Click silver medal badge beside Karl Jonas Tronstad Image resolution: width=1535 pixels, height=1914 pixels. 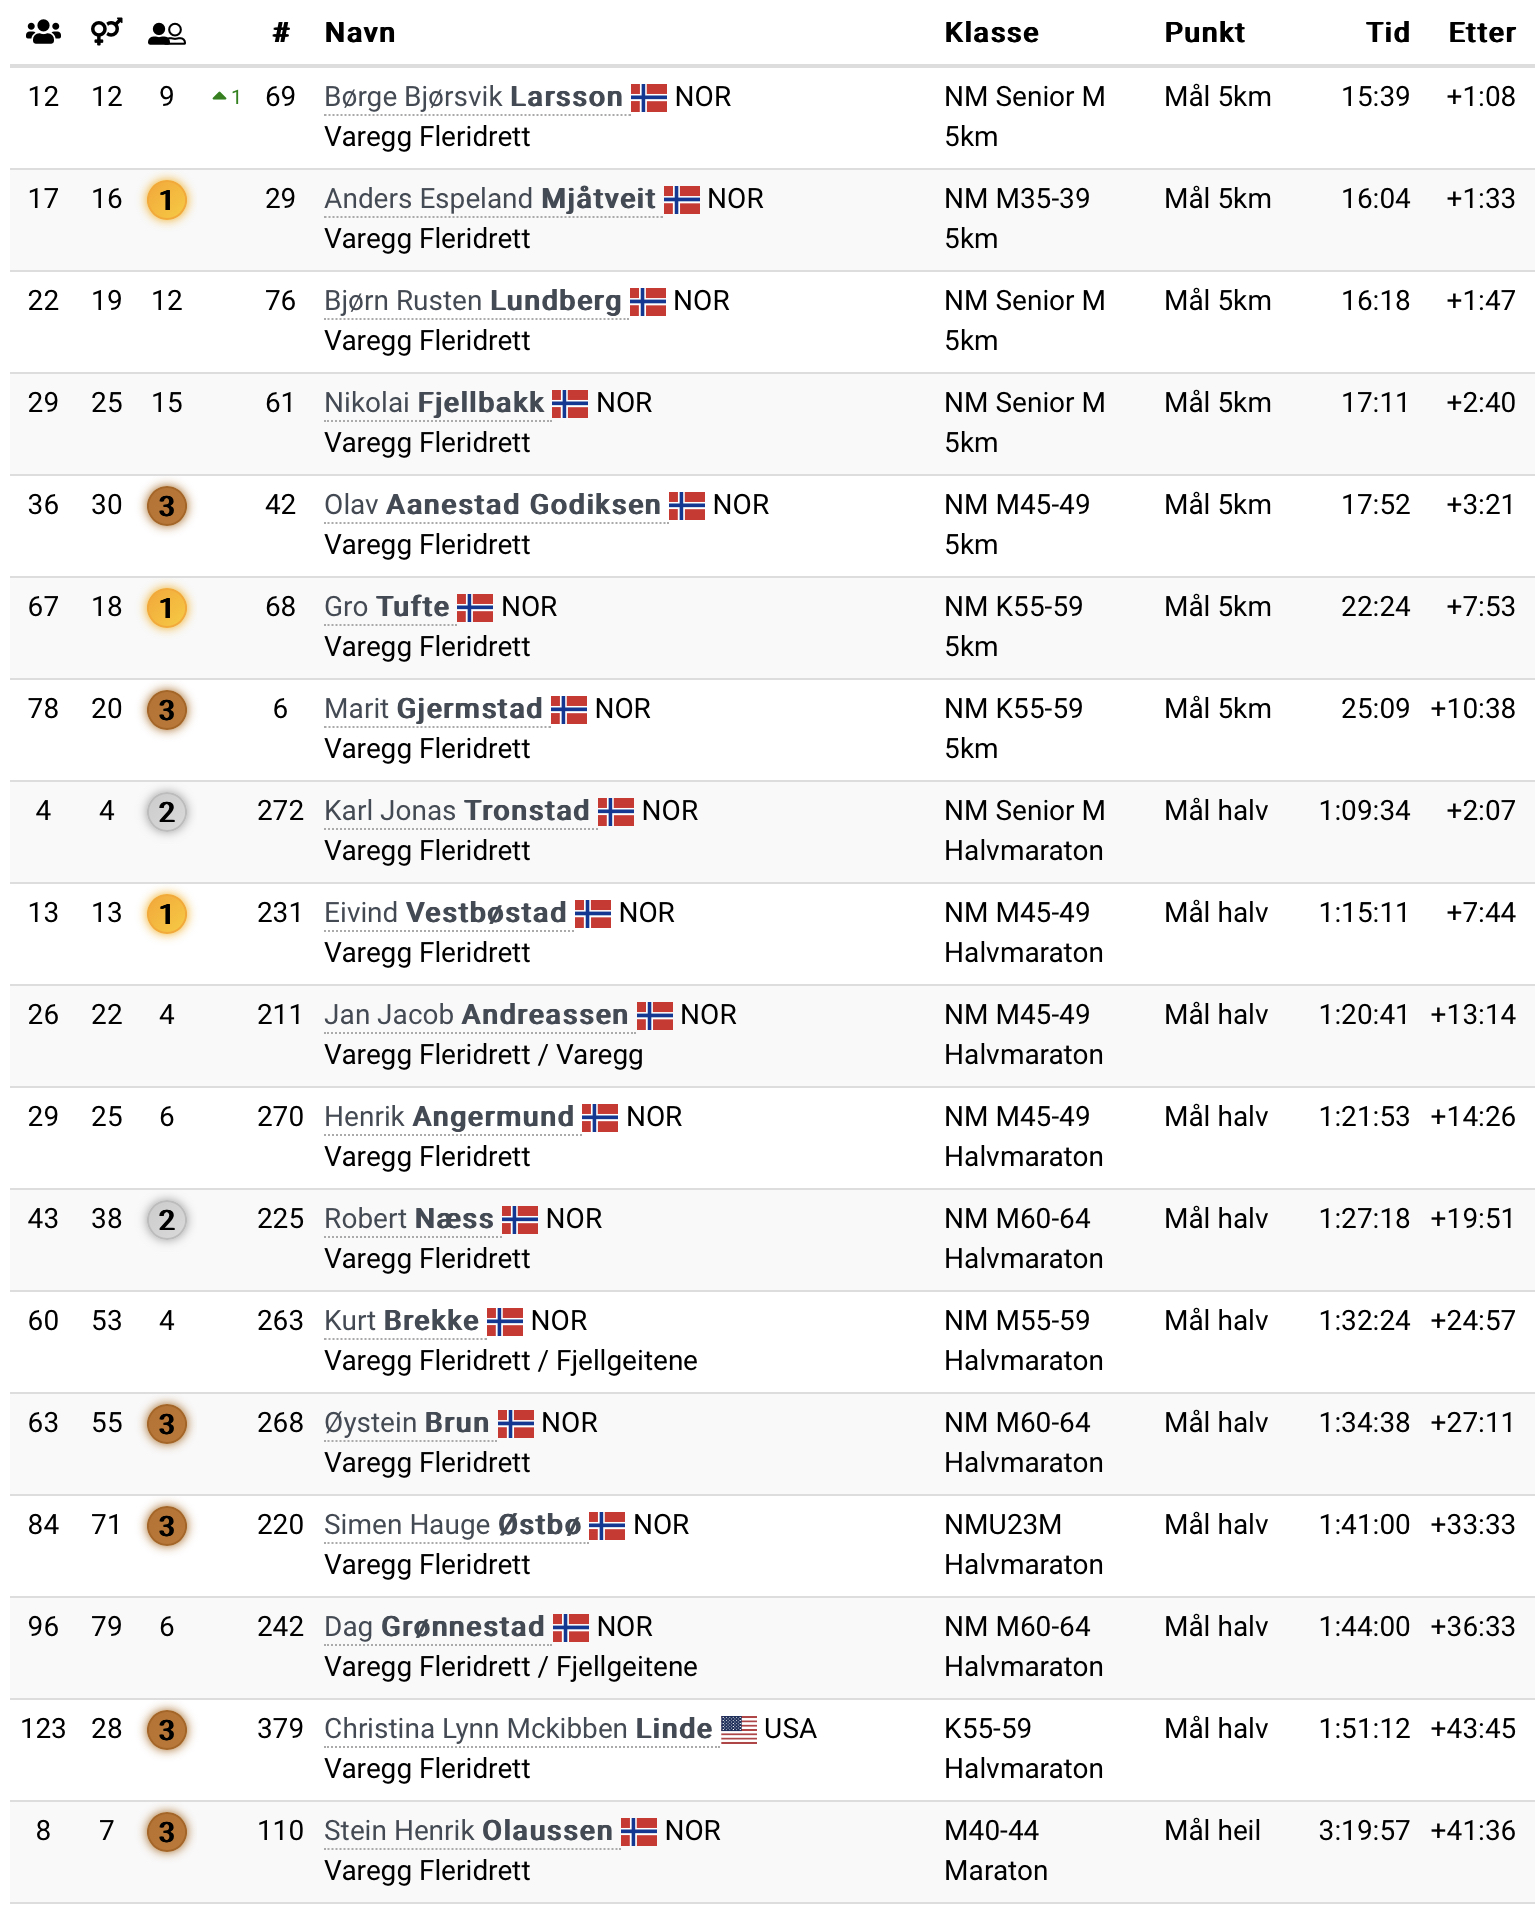167,812
